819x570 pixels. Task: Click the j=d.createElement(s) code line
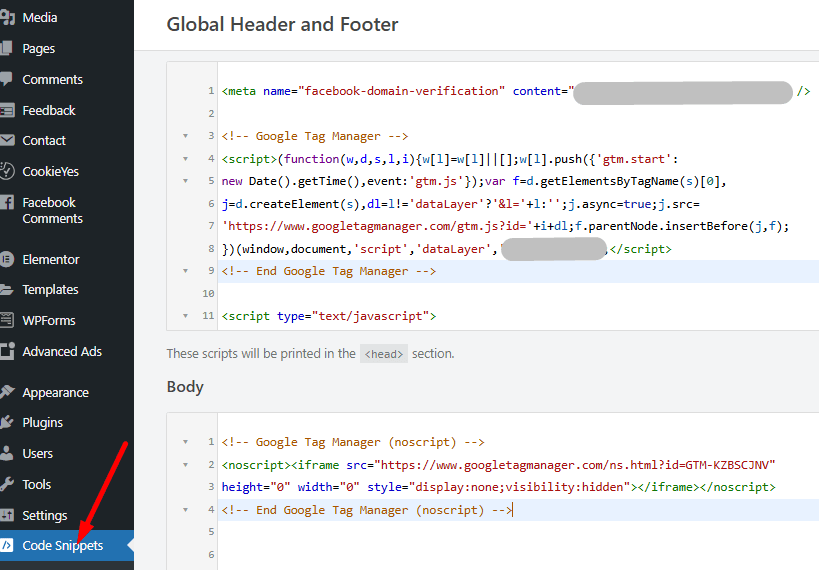pyautogui.click(x=460, y=204)
